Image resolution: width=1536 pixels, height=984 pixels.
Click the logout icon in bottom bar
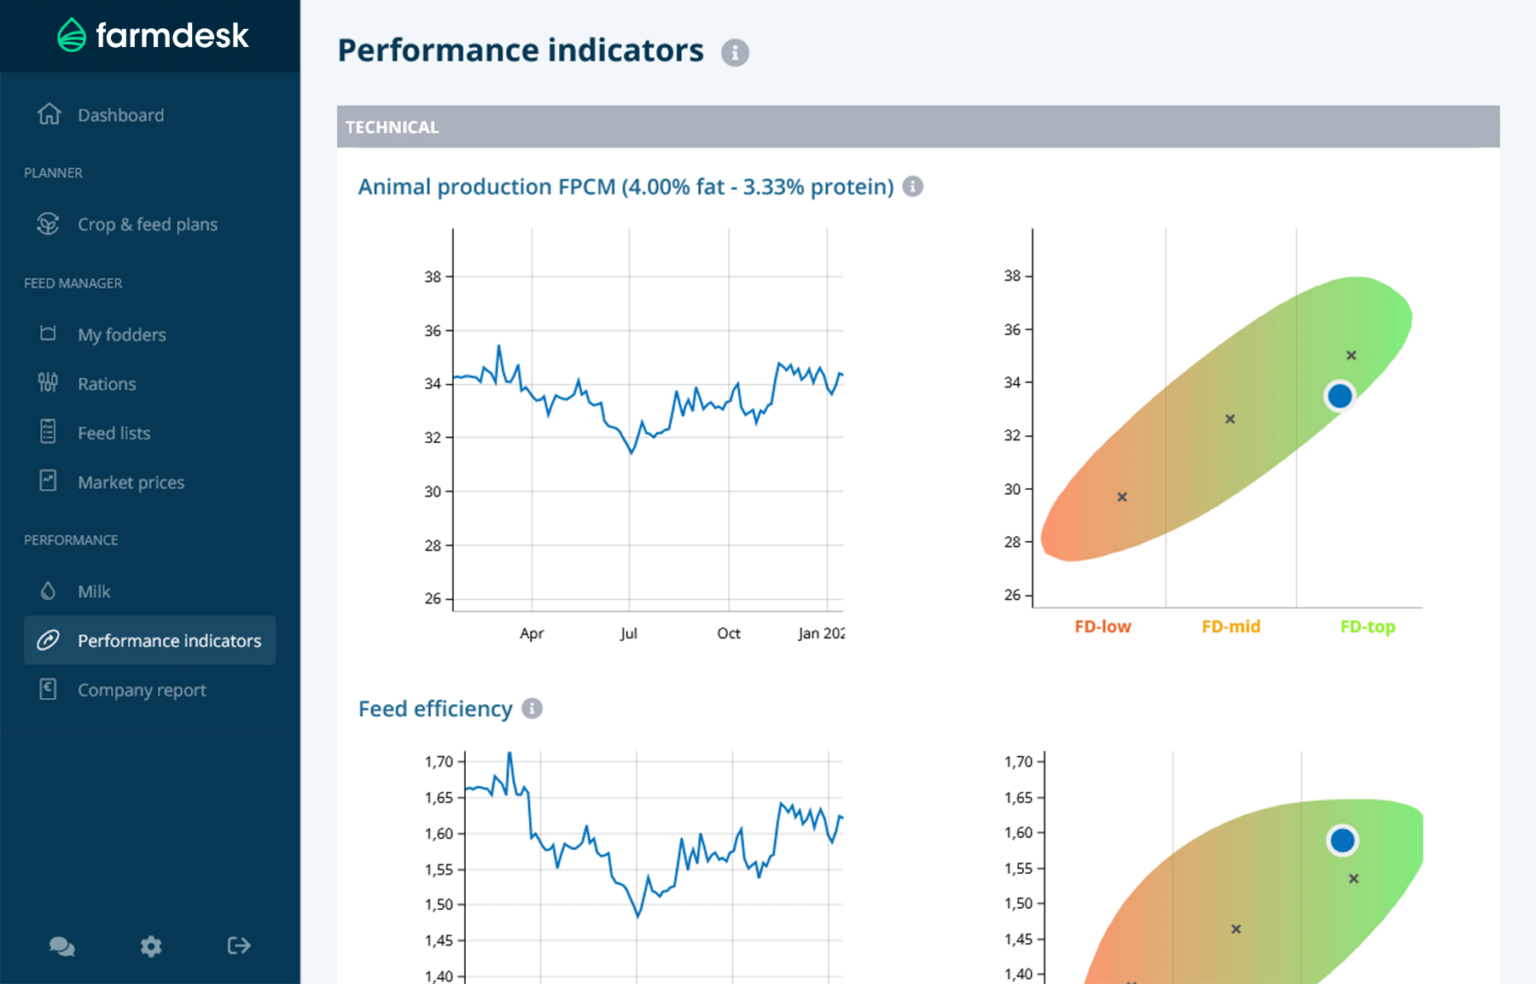pos(238,946)
